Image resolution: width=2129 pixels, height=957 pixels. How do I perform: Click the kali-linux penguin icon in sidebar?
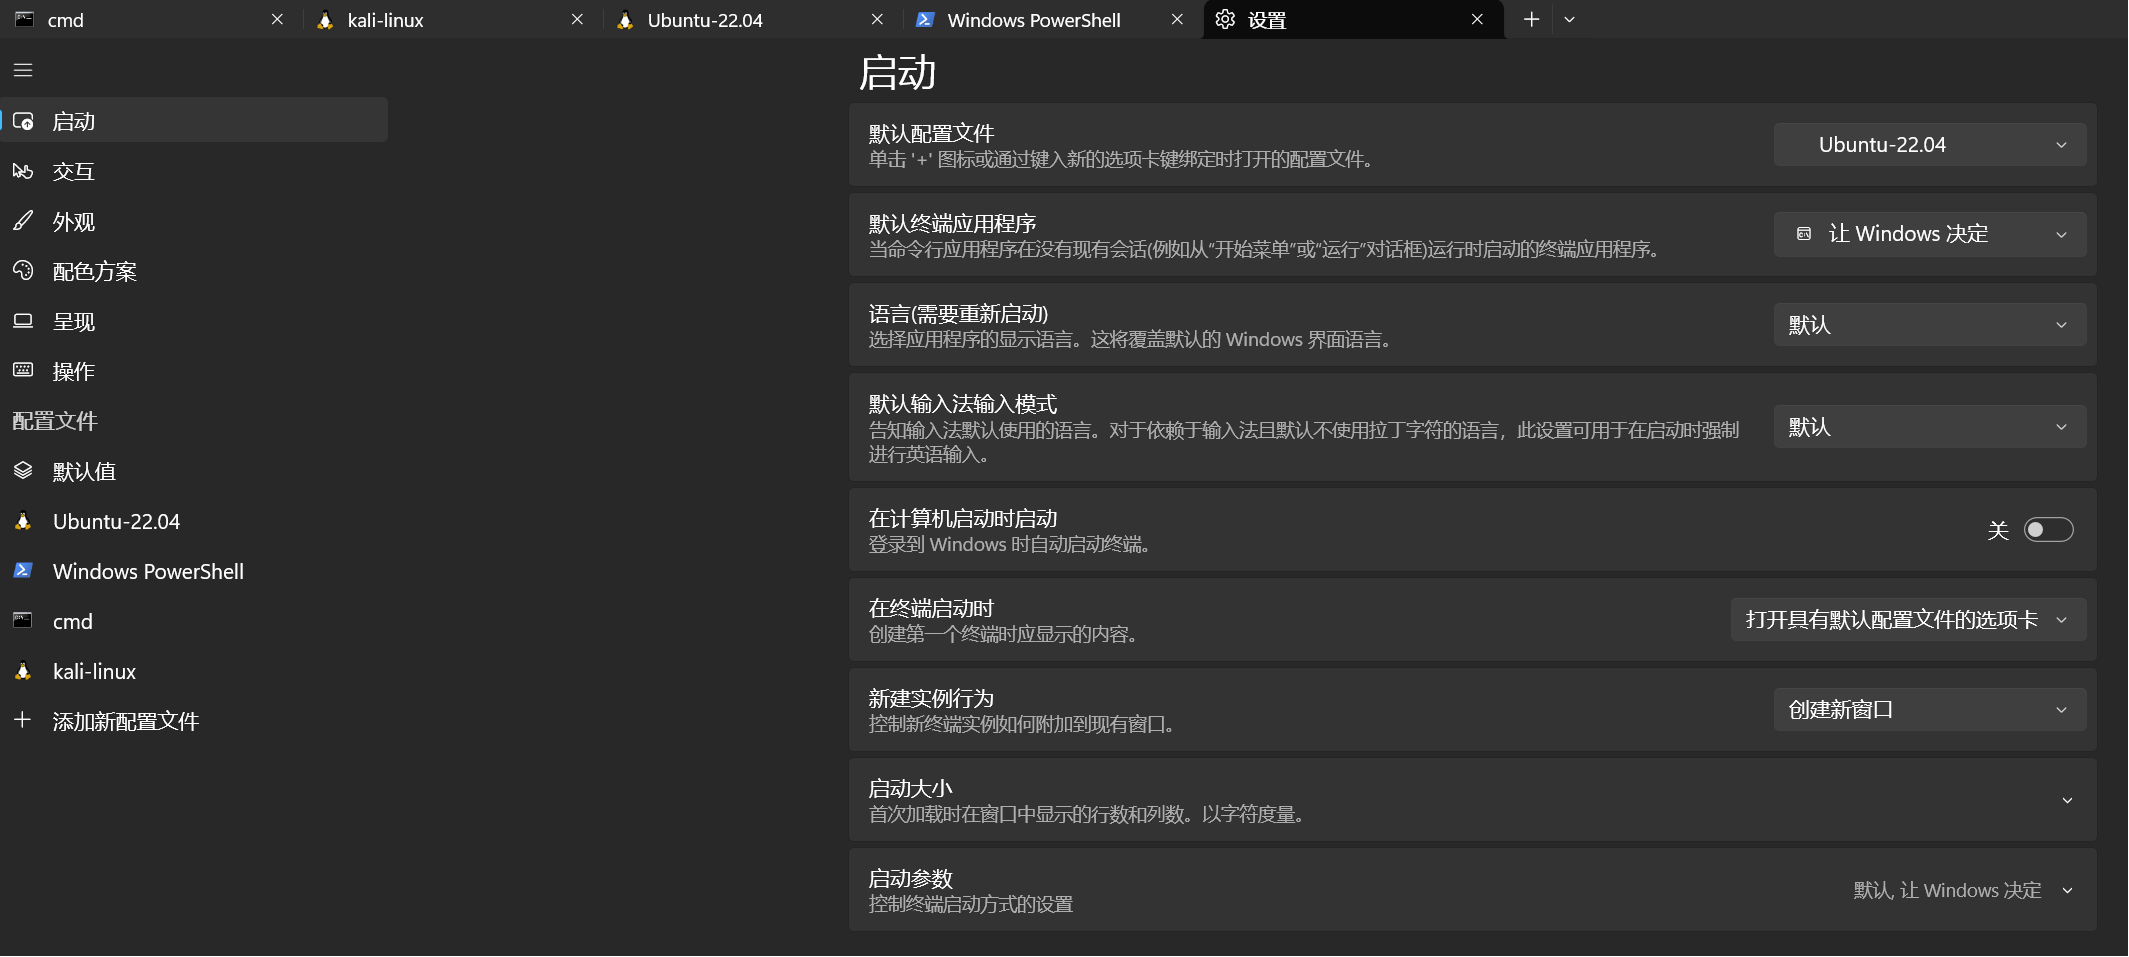click(x=23, y=671)
